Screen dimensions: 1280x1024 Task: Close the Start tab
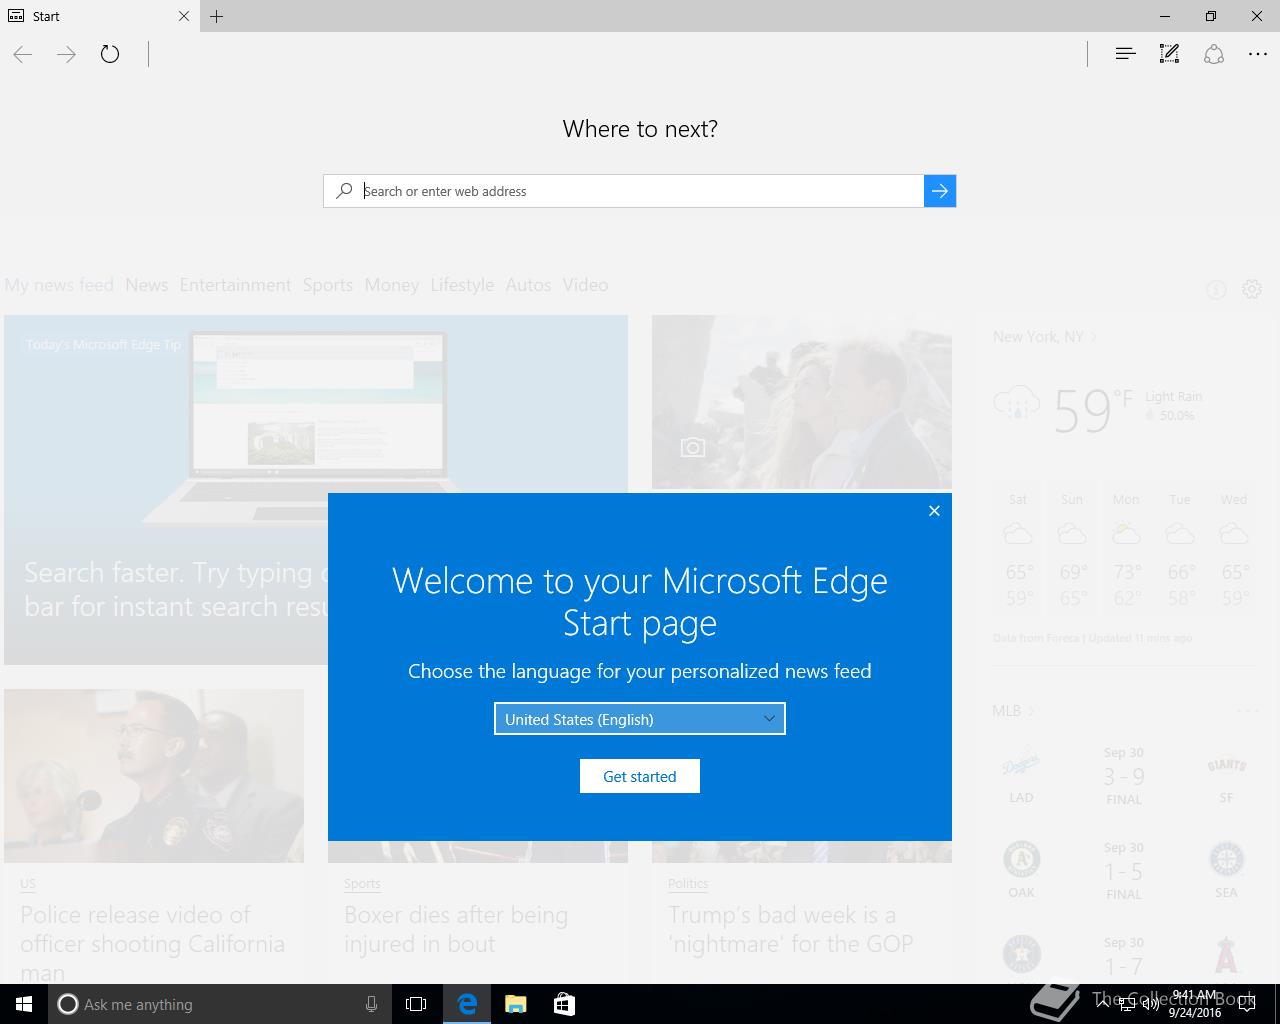pyautogui.click(x=184, y=16)
